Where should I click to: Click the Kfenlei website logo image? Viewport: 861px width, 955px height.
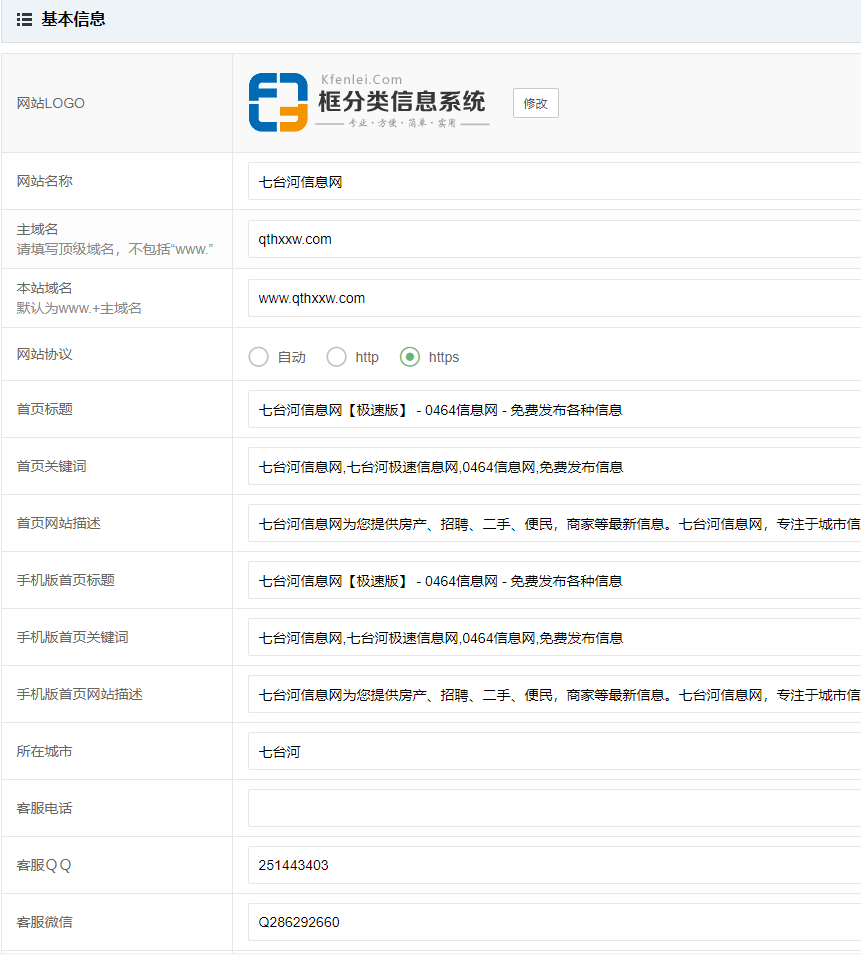[369, 102]
